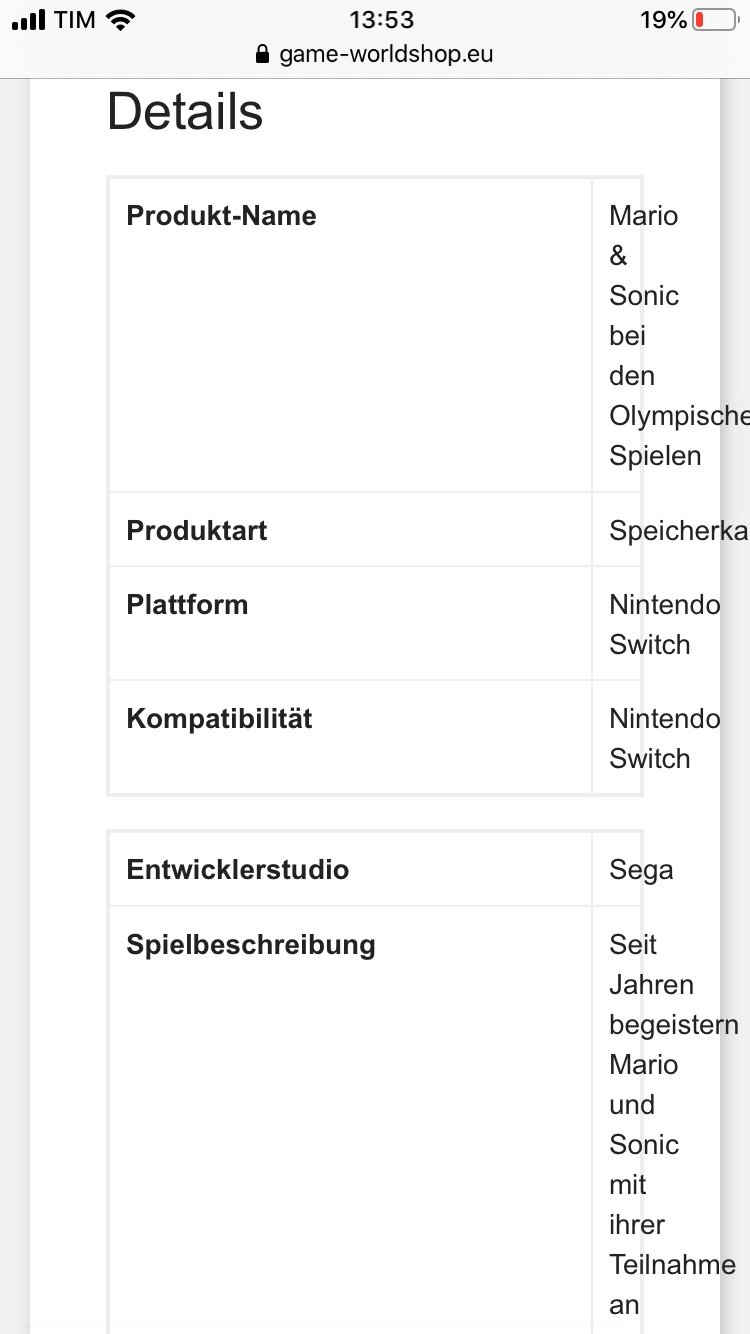This screenshot has width=750, height=1334.
Task: Tap the cellular signal strength icon
Action: click(x=29, y=20)
